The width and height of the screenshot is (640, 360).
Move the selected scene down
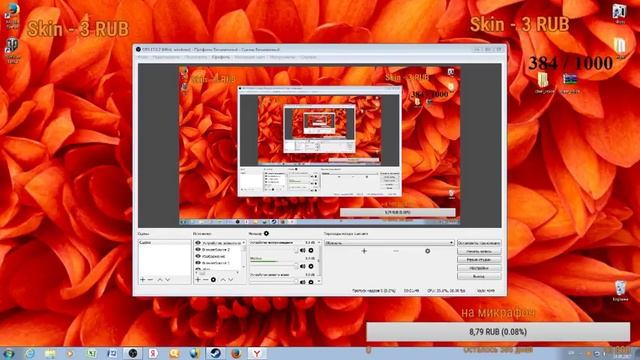tap(167, 280)
